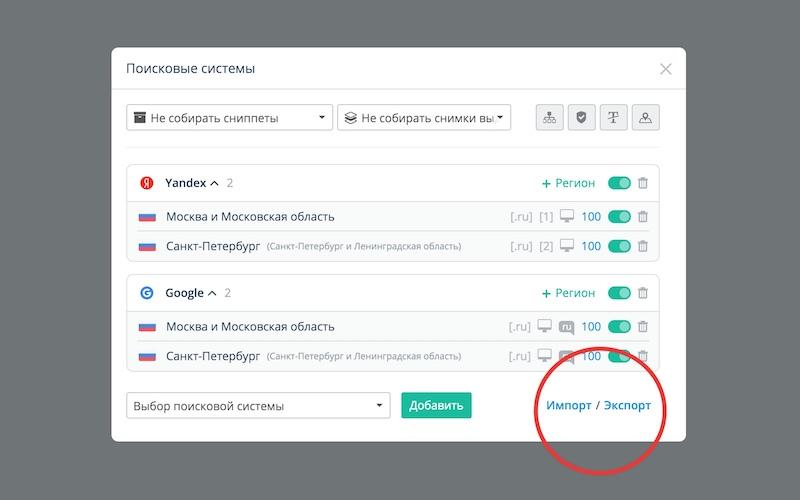
Task: Open the 'Не собирать снимки' dropdown
Action: (424, 117)
